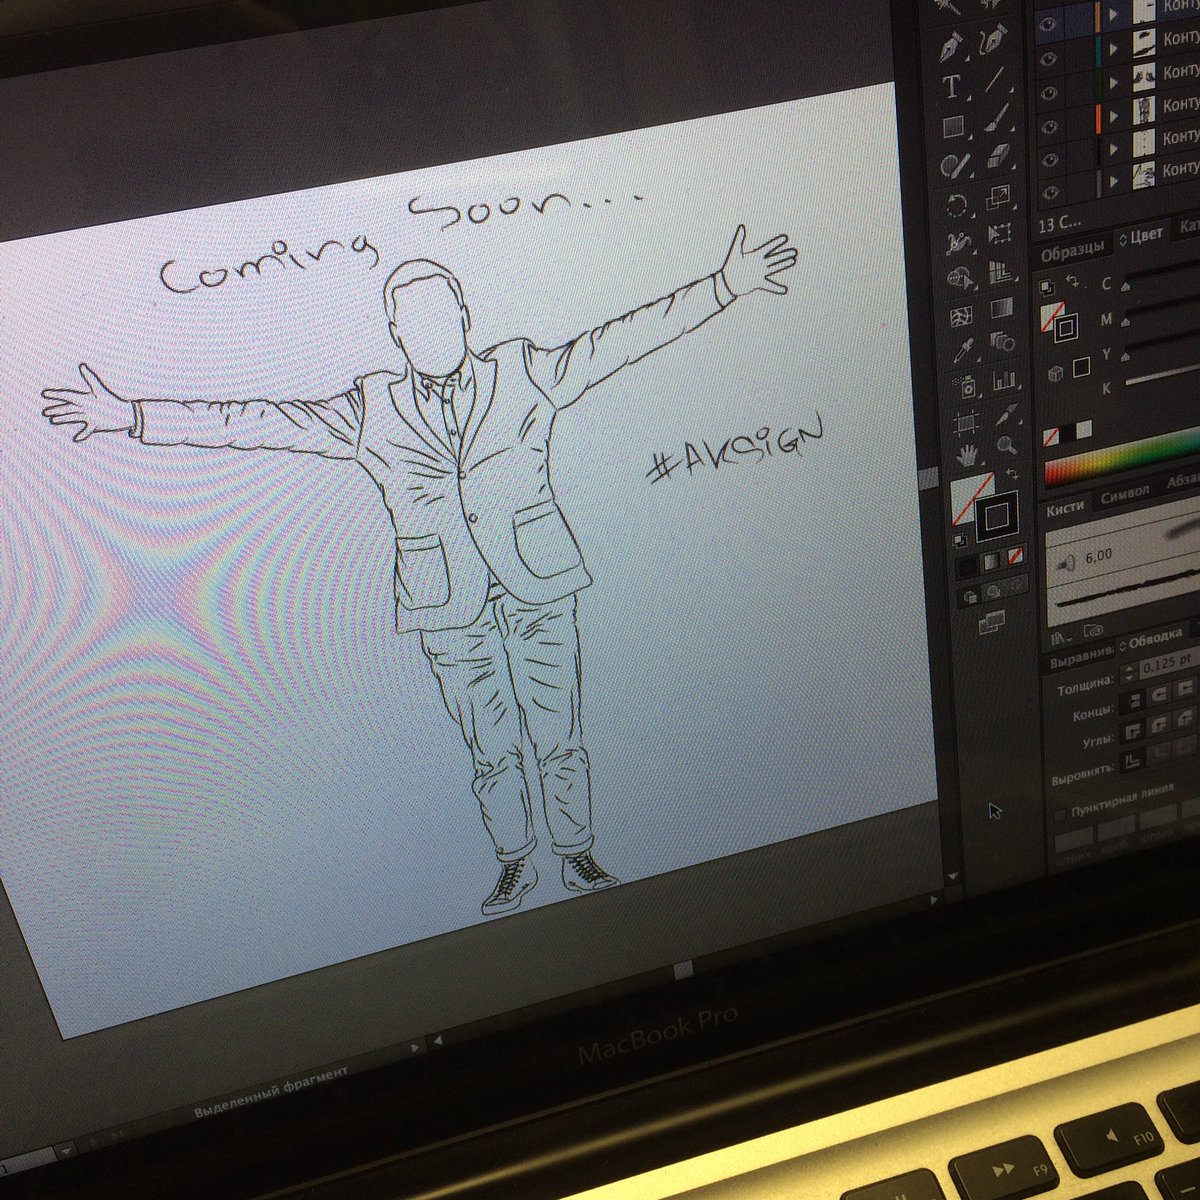
Task: Choose the first Выровнять stroke alignment button
Action: (x=1132, y=762)
